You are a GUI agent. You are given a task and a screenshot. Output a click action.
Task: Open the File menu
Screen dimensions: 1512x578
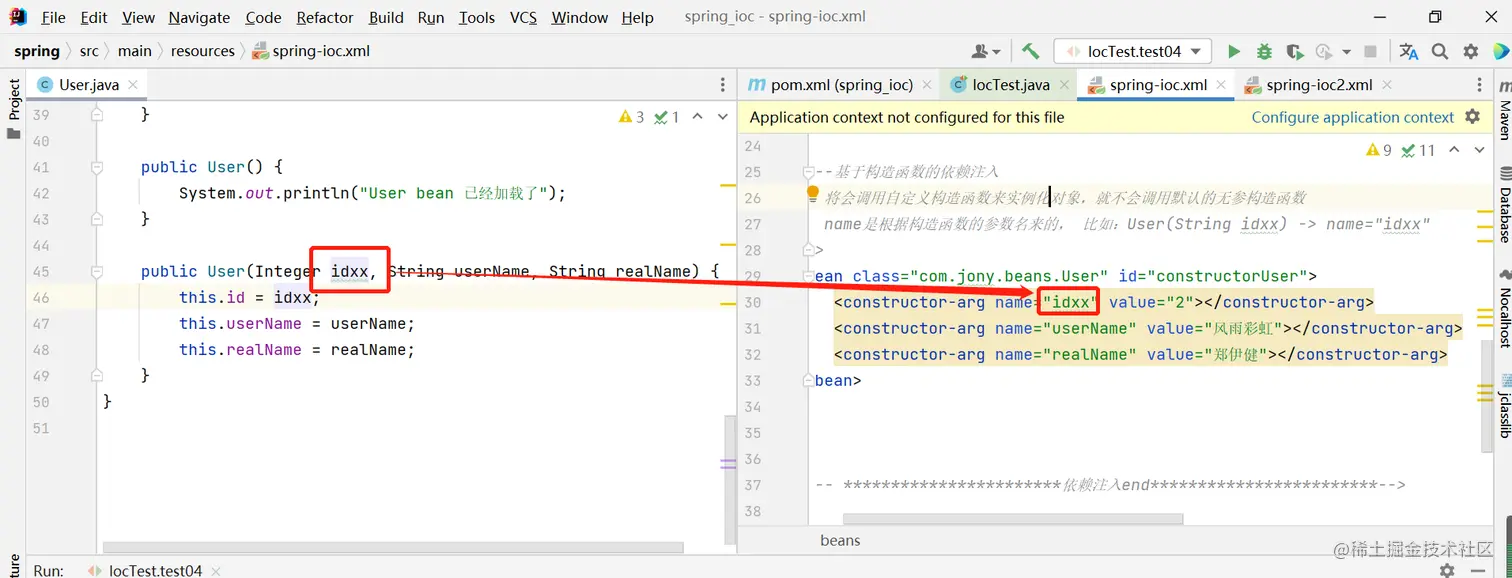point(53,17)
